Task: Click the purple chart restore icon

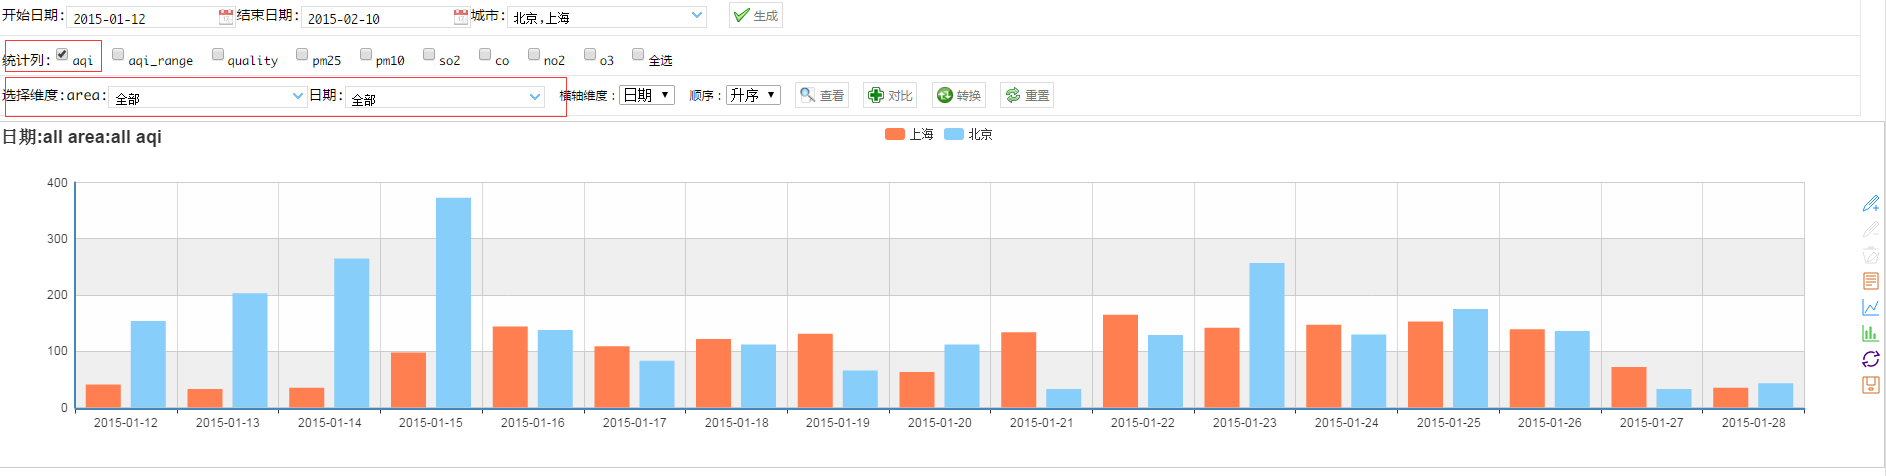Action: pyautogui.click(x=1870, y=359)
